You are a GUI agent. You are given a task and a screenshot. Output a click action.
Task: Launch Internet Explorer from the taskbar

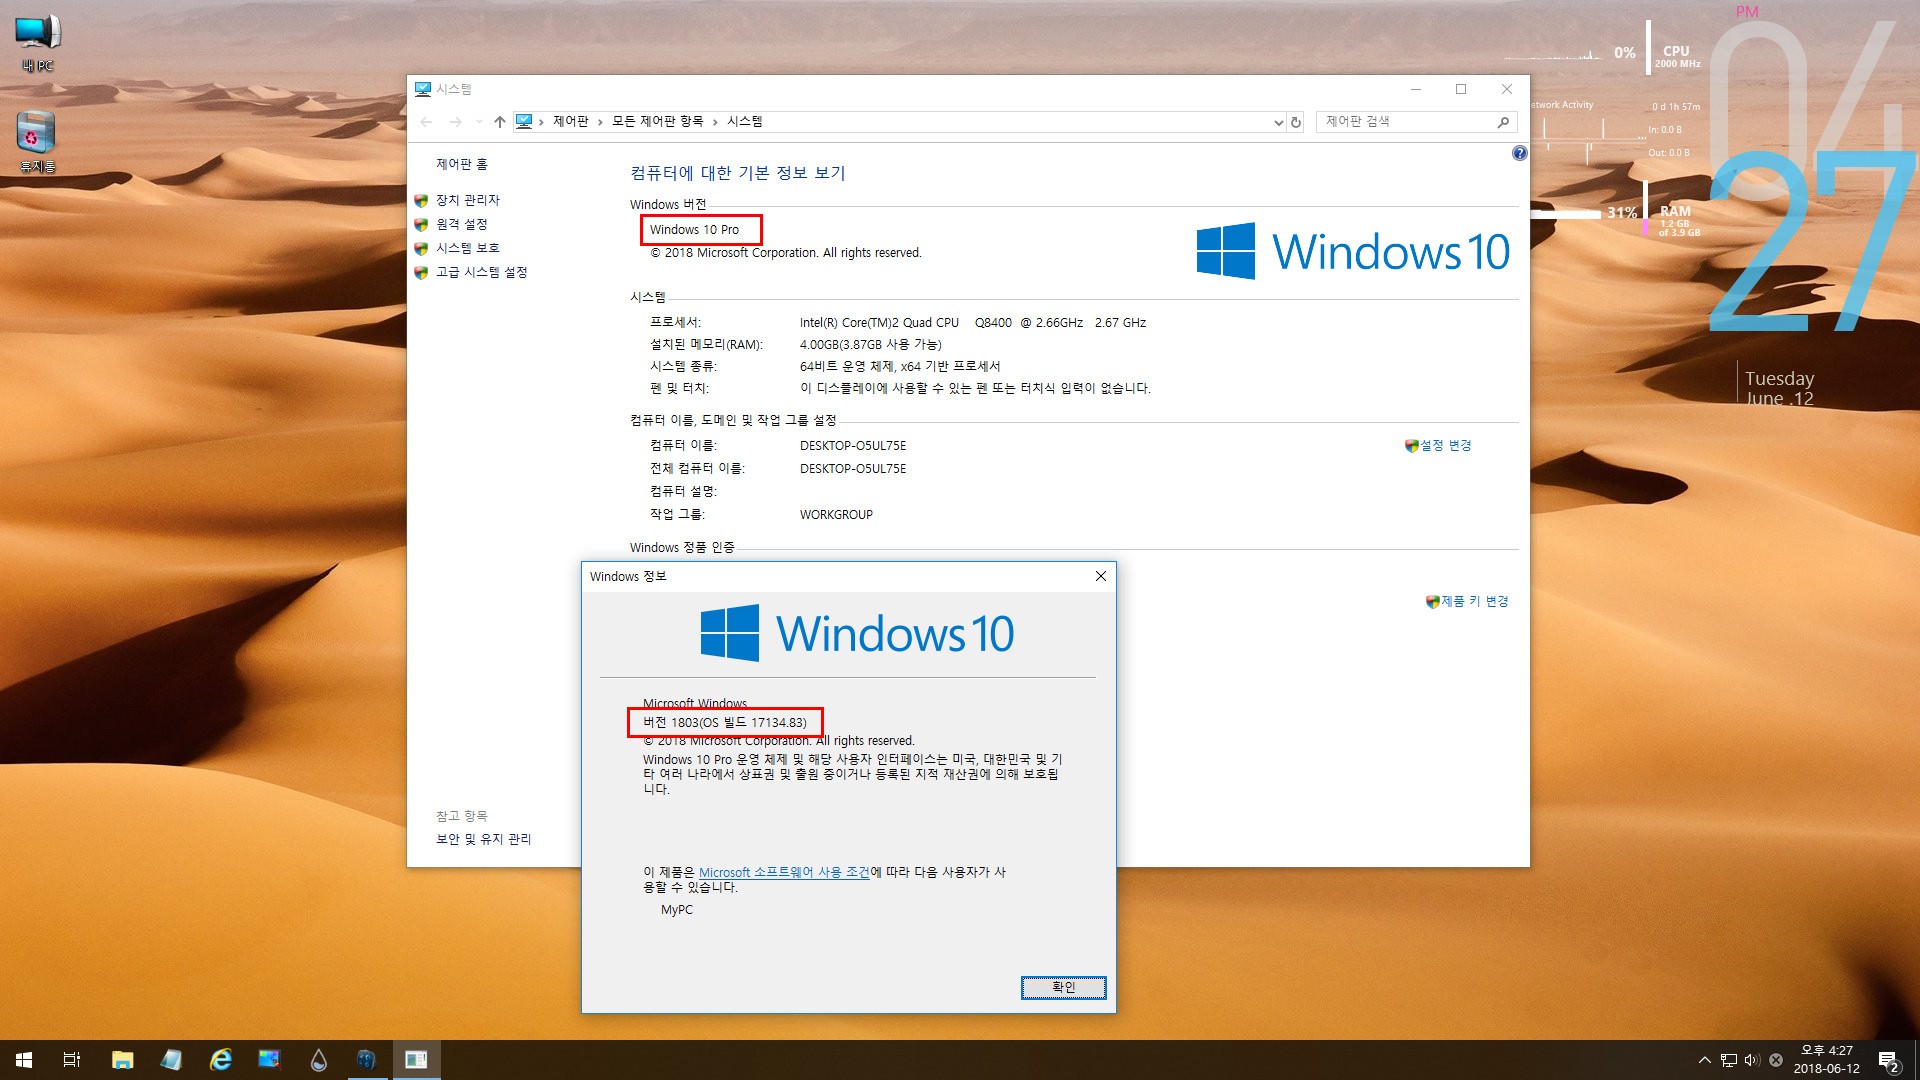220,1060
